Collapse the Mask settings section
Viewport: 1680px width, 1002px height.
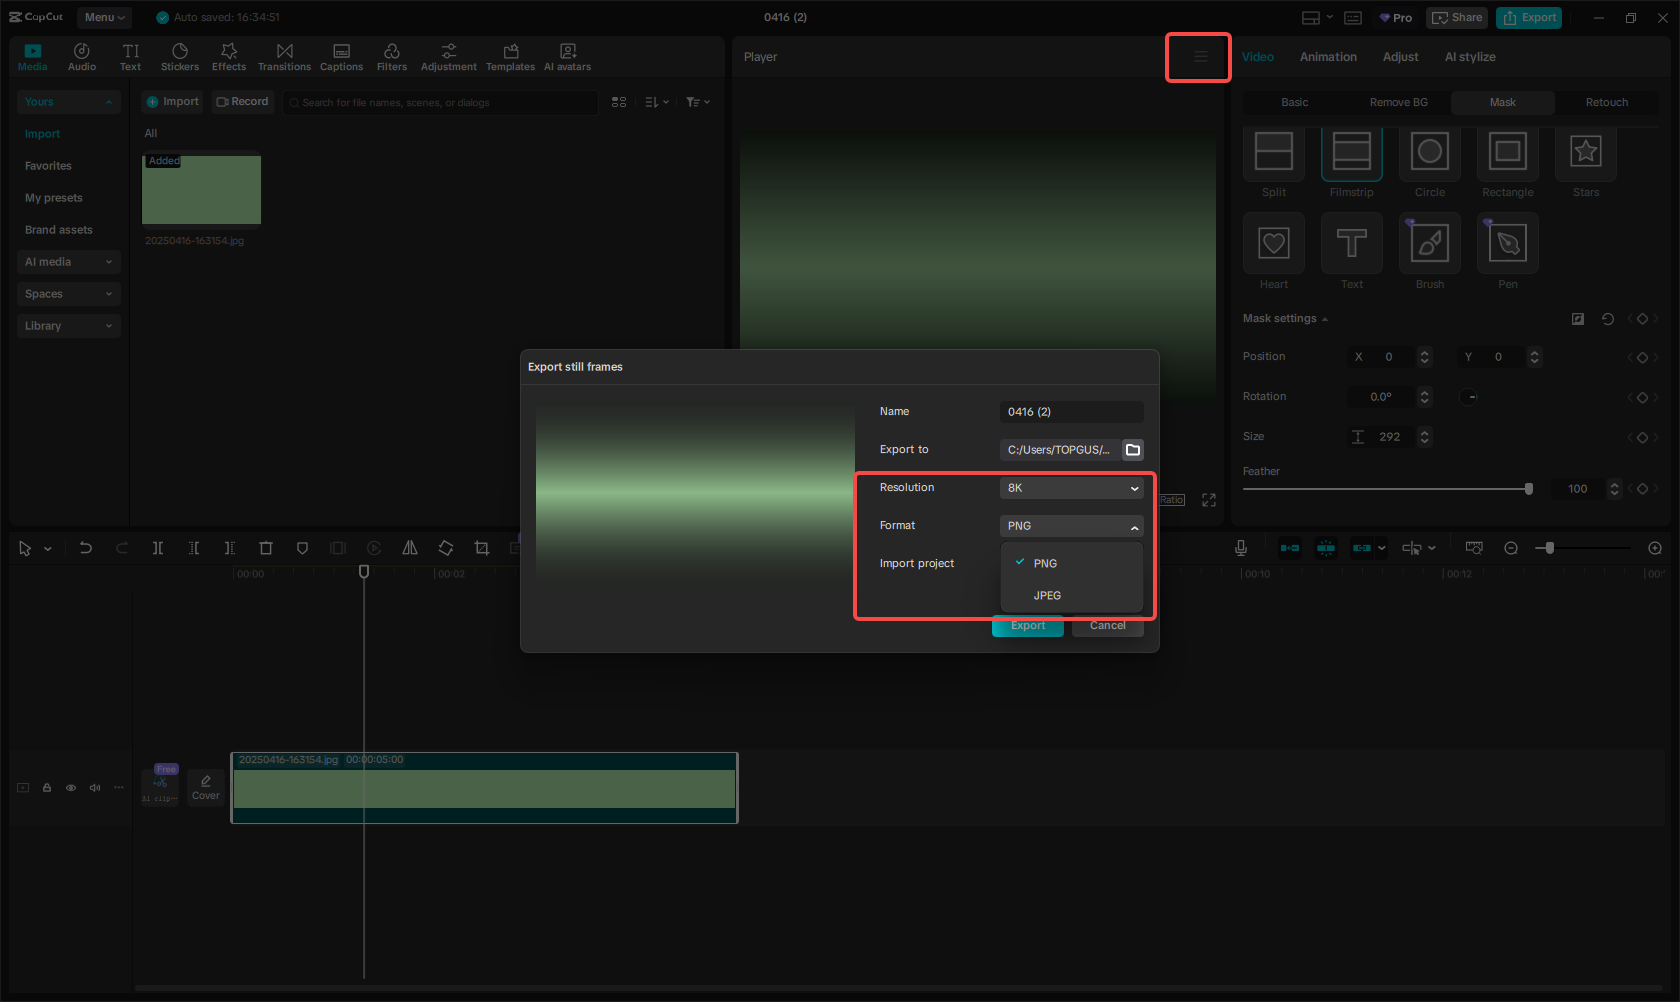coord(1285,318)
